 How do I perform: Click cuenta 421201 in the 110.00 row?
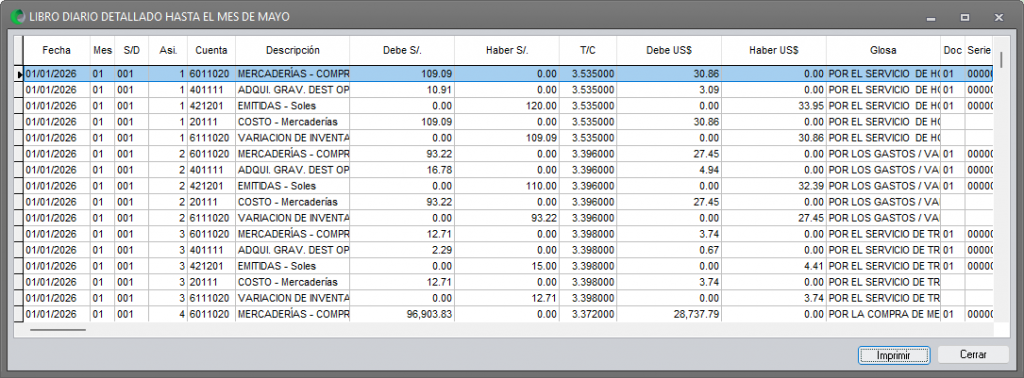(212, 186)
